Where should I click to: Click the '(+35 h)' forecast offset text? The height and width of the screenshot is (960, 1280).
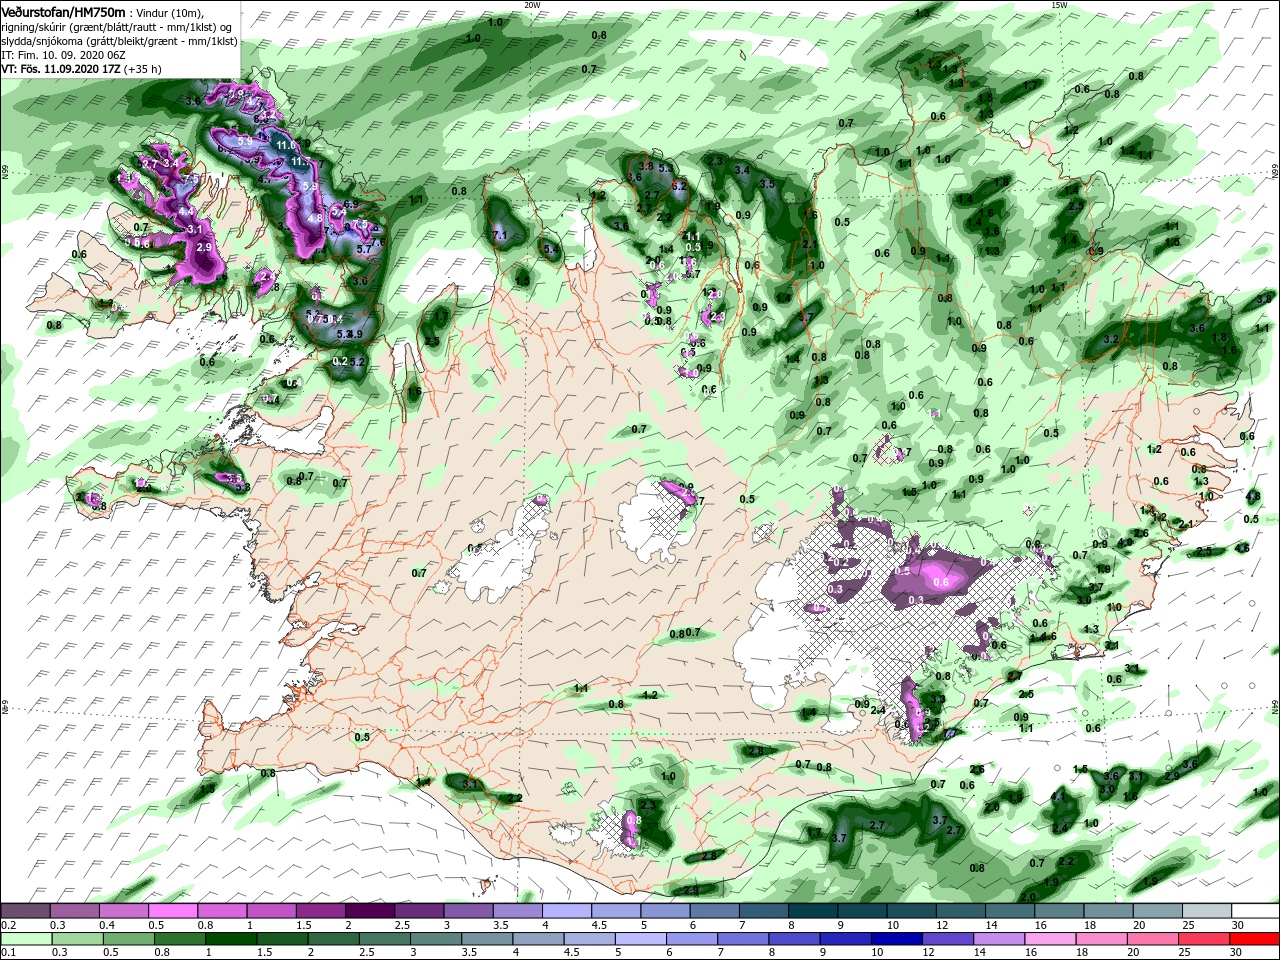(142, 69)
